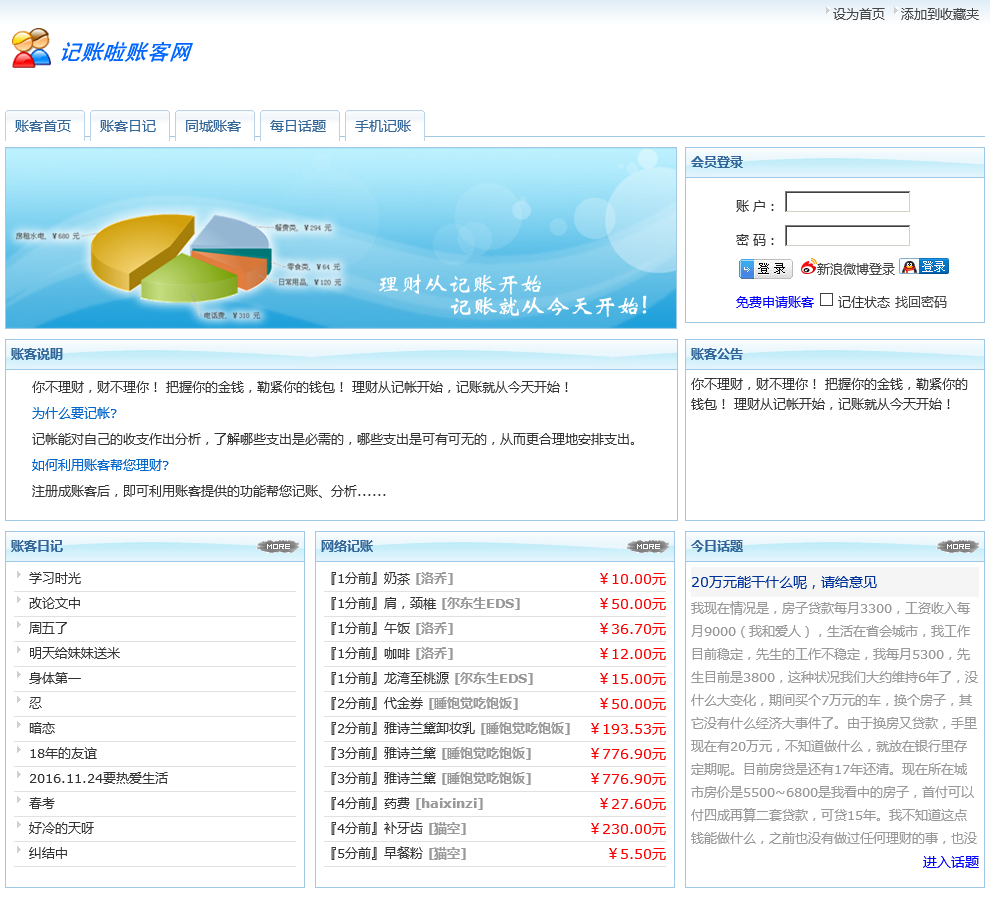Focus the 密码 input field
990x900 pixels.
coord(847,236)
